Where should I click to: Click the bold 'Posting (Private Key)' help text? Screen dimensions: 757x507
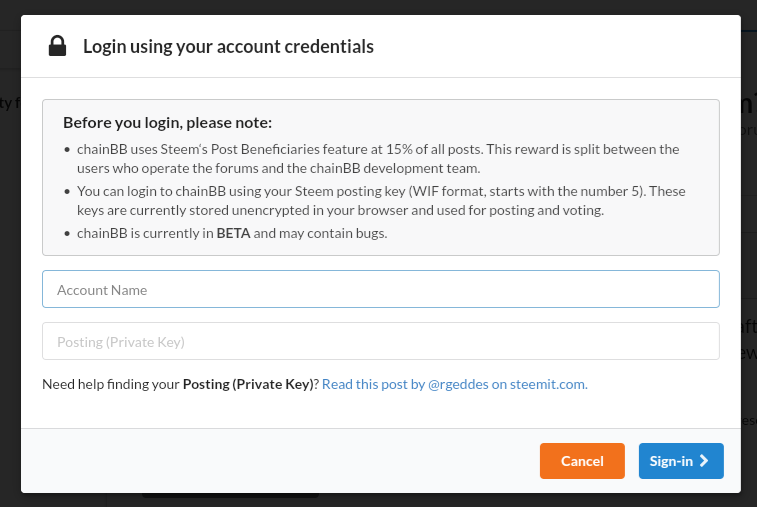pos(248,384)
